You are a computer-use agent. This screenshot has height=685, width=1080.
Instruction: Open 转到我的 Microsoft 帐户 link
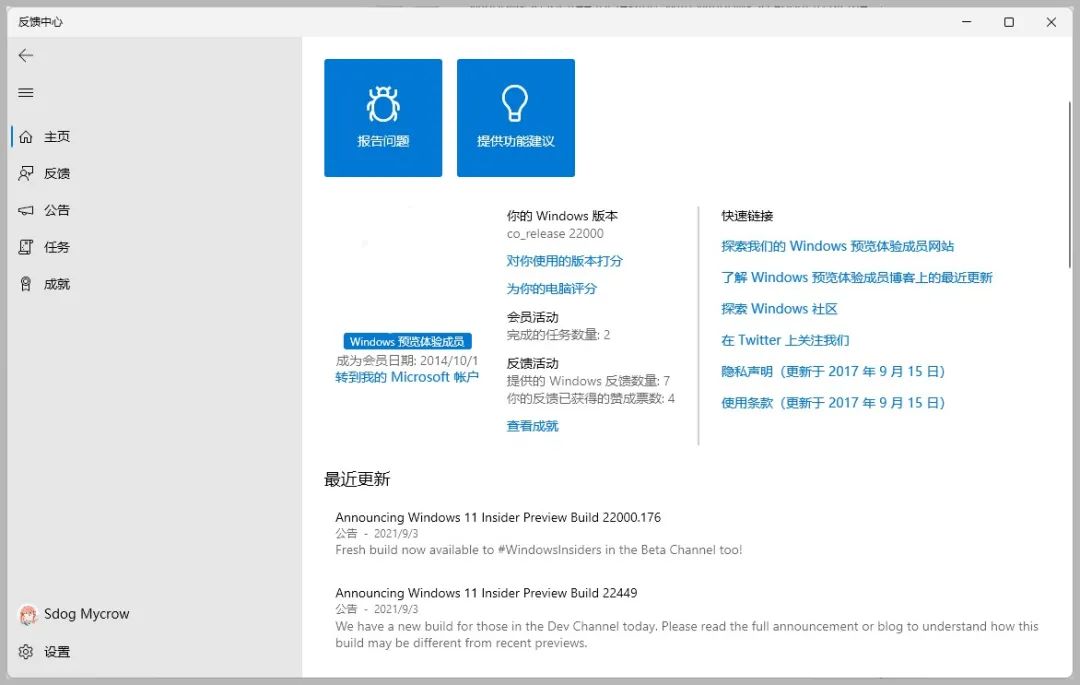pyautogui.click(x=406, y=377)
